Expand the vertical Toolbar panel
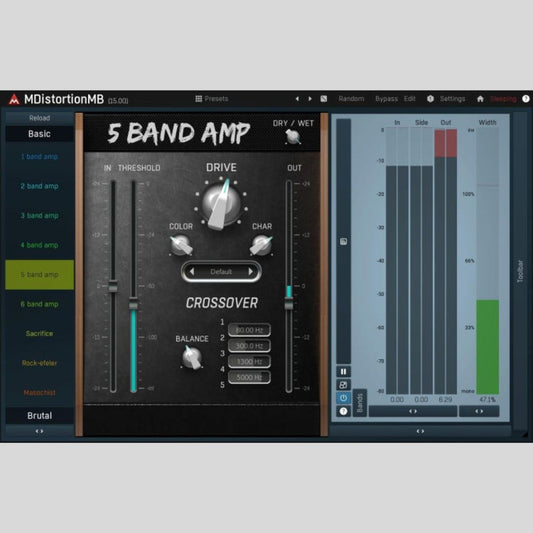Viewport: 533px width, 533px height. tap(520, 271)
